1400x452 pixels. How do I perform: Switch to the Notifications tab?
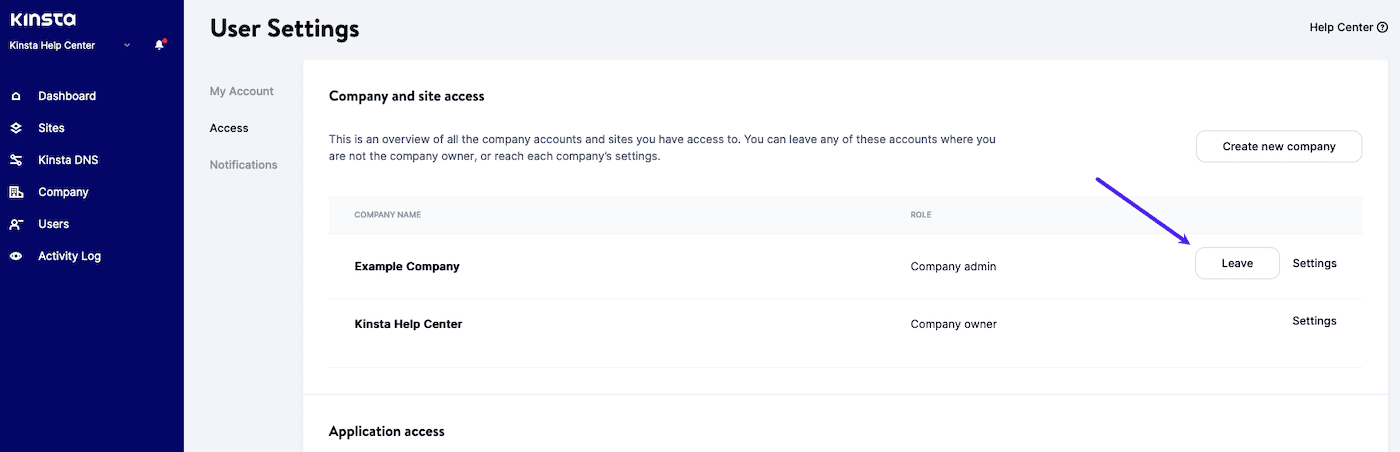(x=243, y=165)
